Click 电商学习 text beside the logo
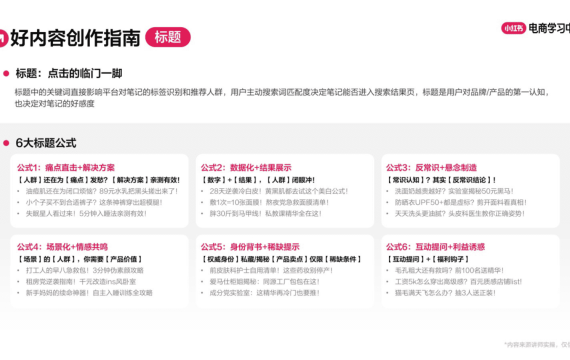 [x=549, y=28]
